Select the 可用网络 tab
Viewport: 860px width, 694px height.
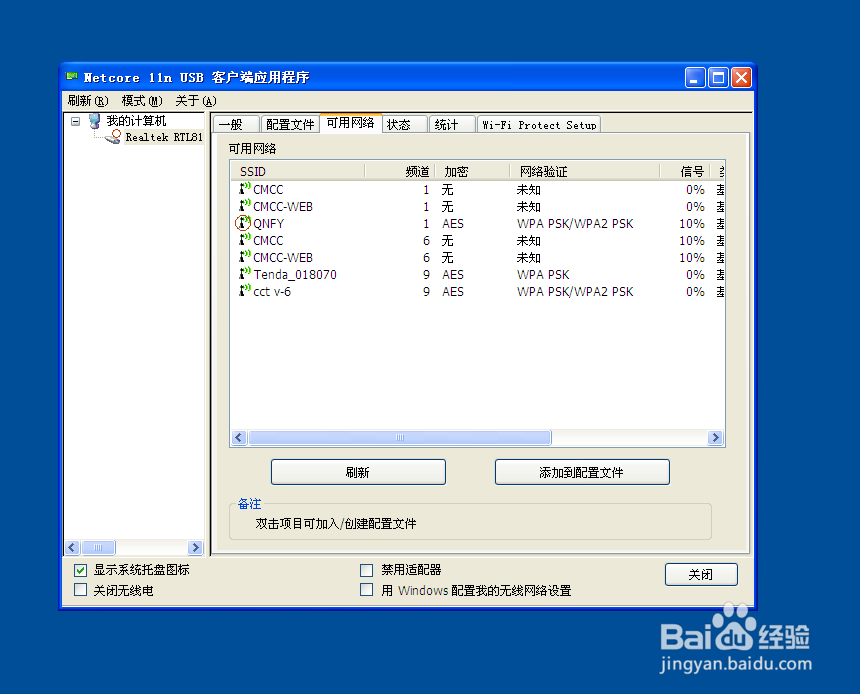pyautogui.click(x=350, y=123)
